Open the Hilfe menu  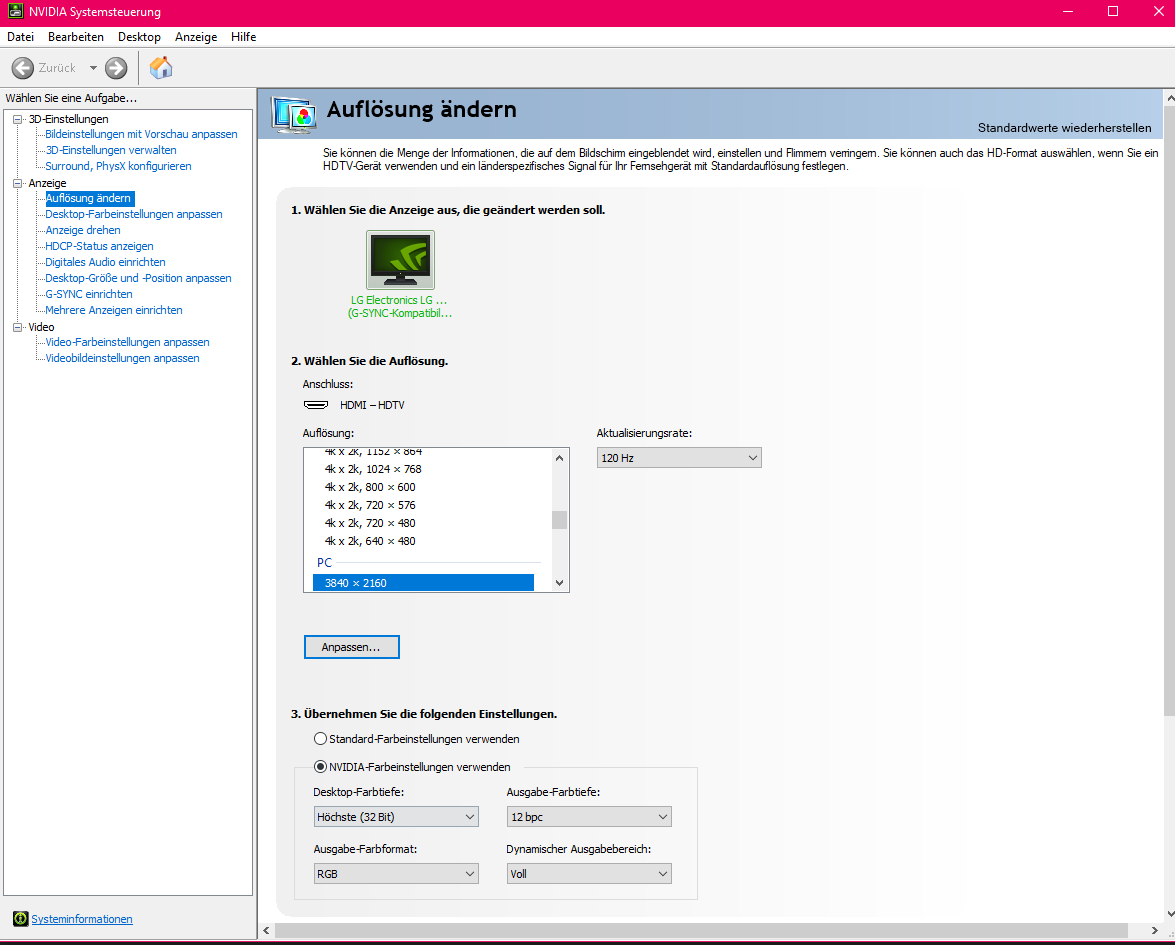244,37
